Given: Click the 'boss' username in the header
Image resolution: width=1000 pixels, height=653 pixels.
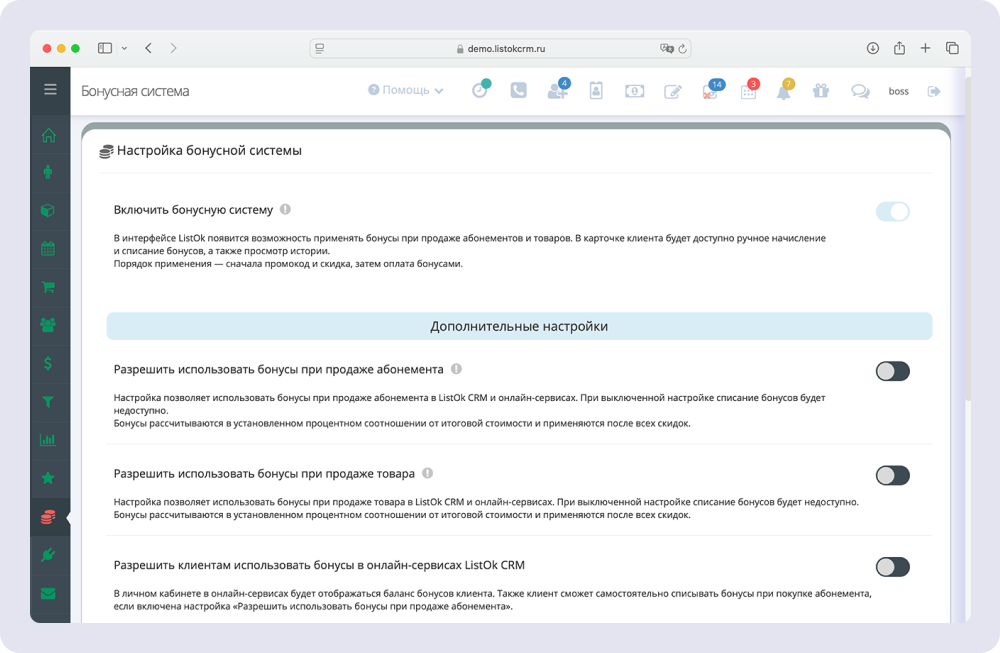Looking at the screenshot, I should tap(898, 91).
